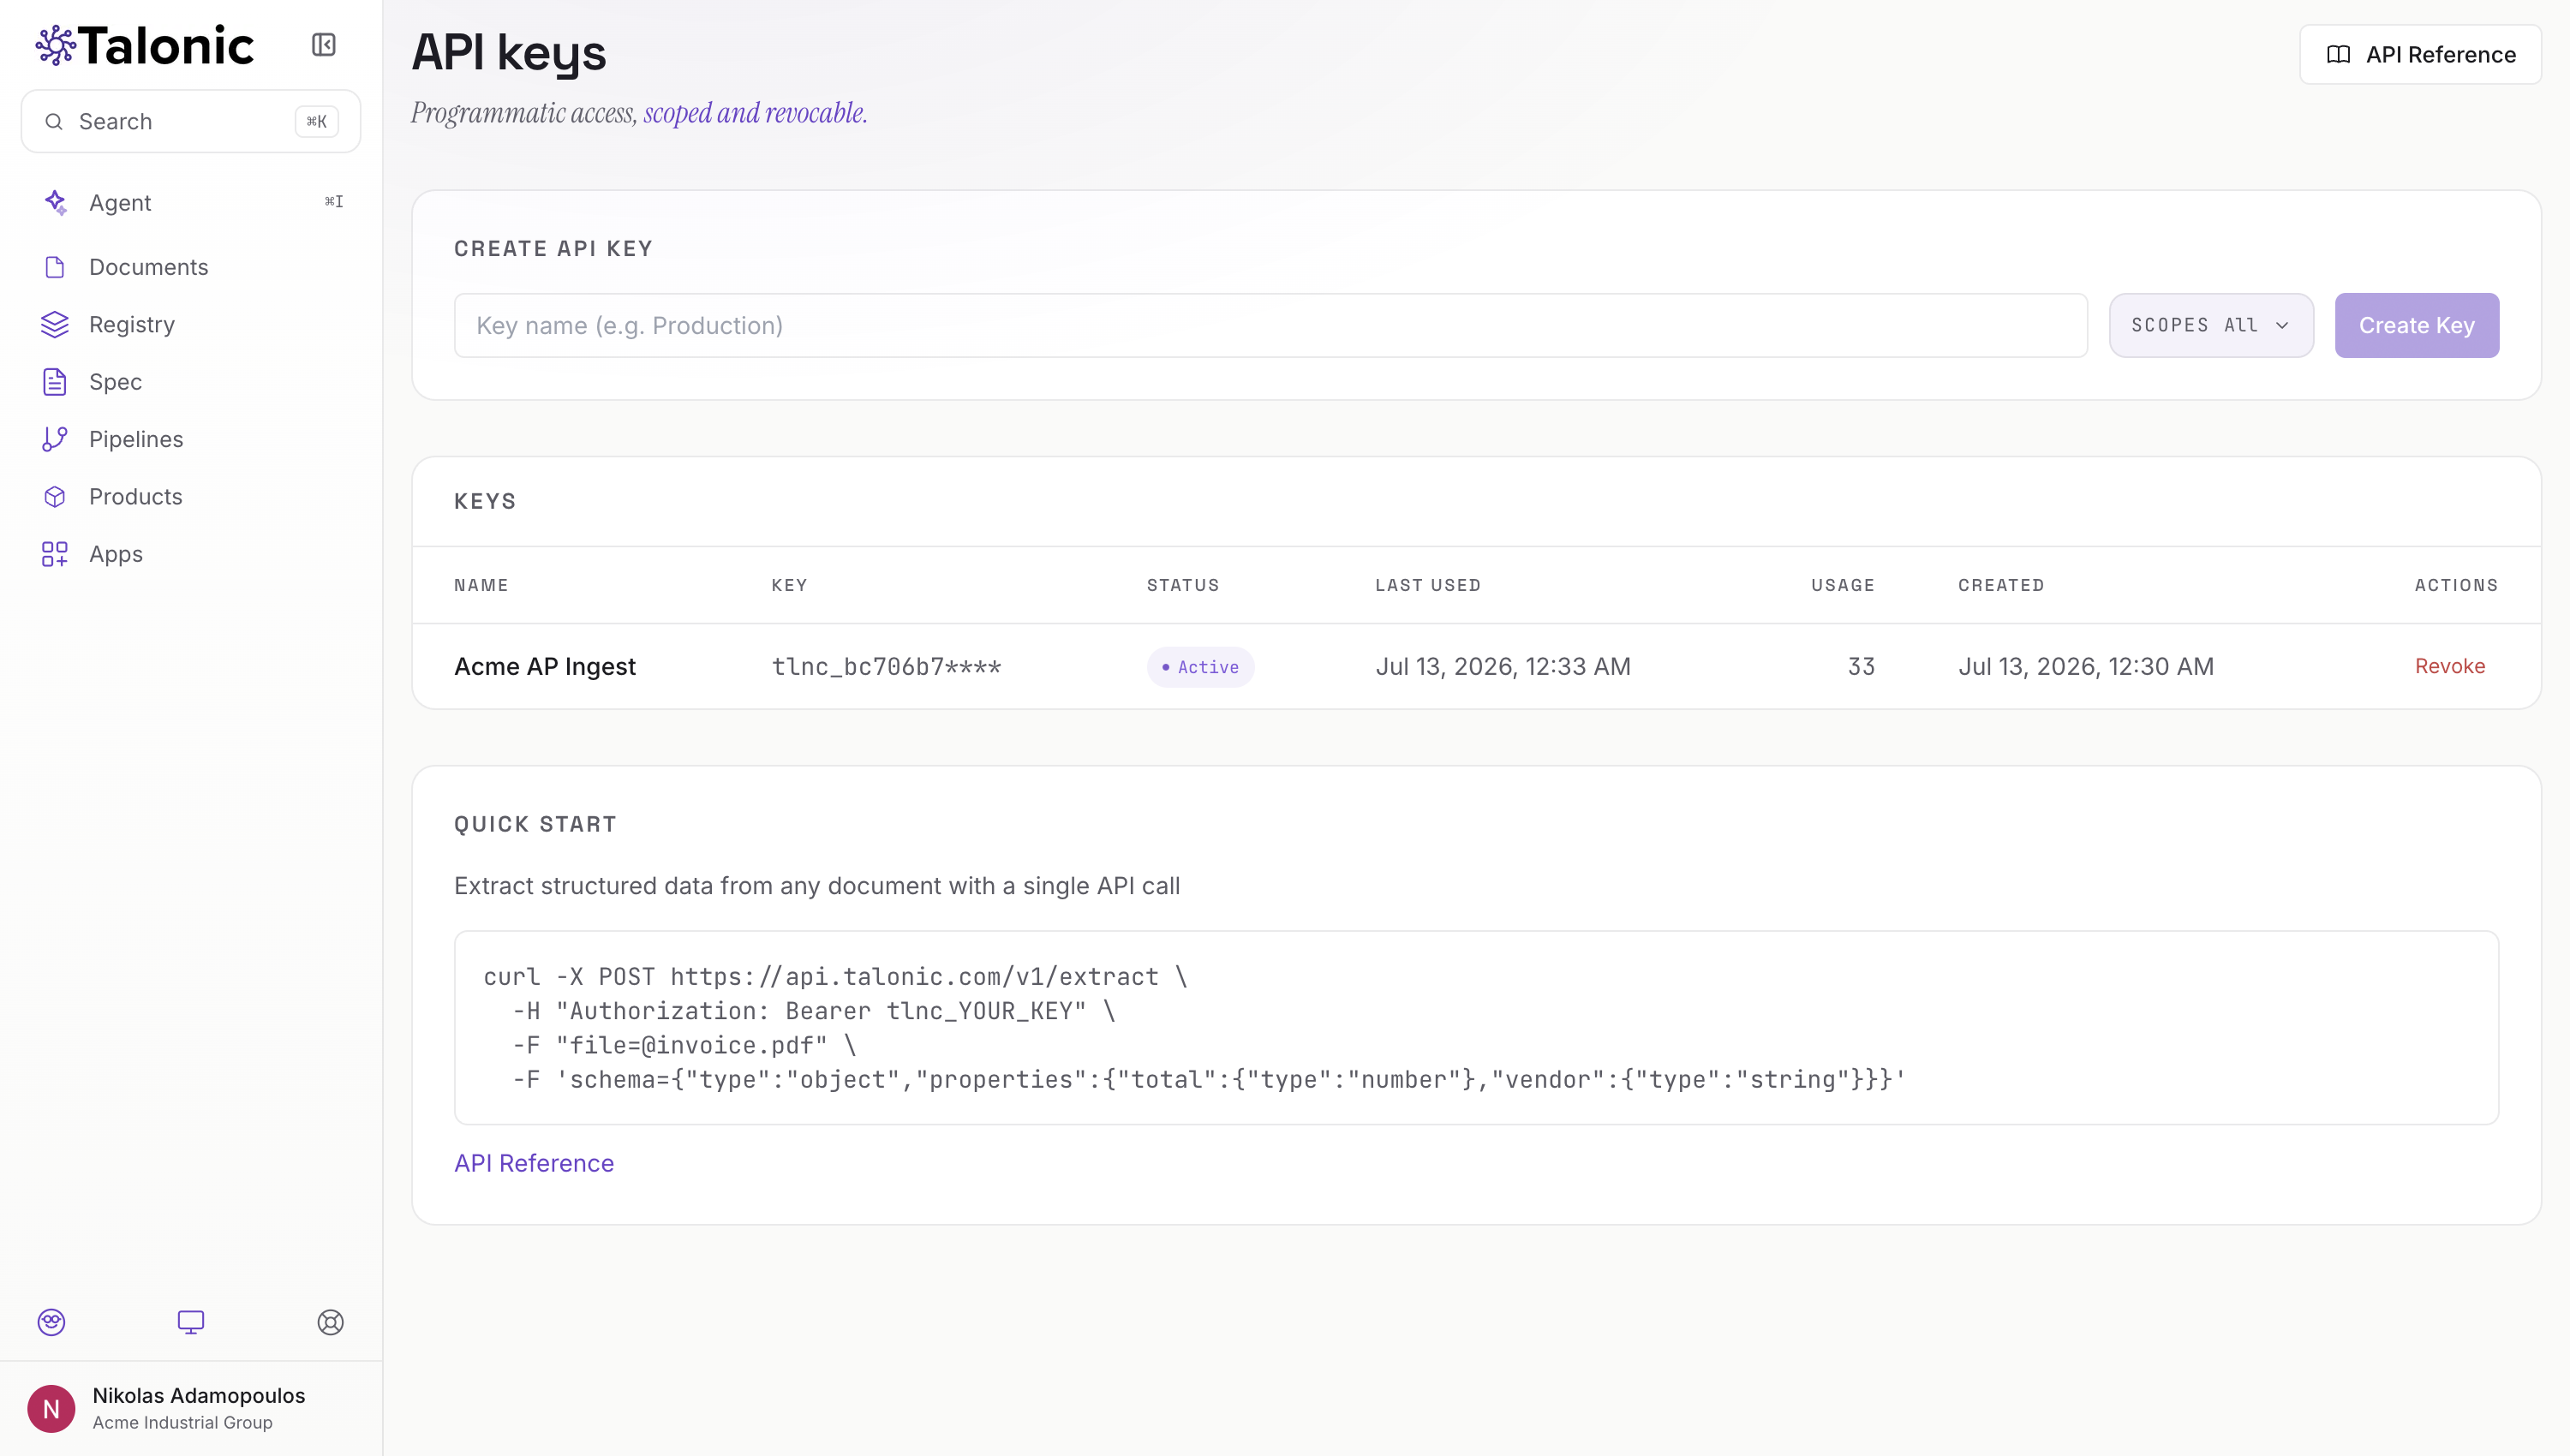Follow the API Reference link under Quick Start
The width and height of the screenshot is (2570, 1456).
pos(534,1163)
